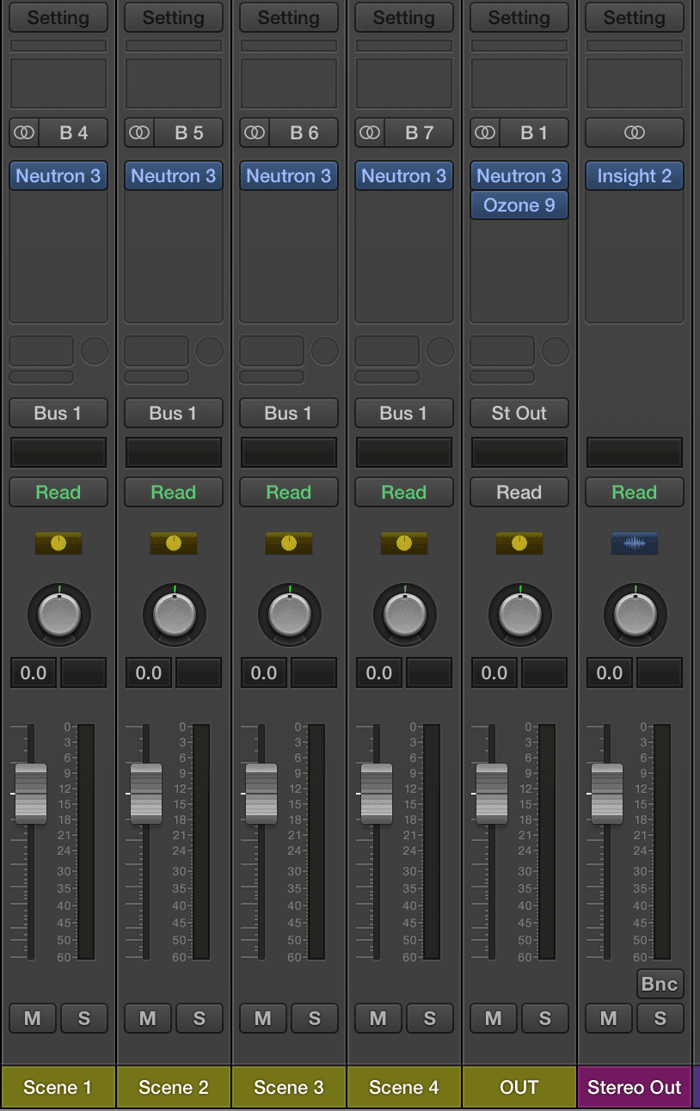Open the Bus 1 output menu on Scene 1
Screen dimensions: 700x1111
click(x=58, y=413)
